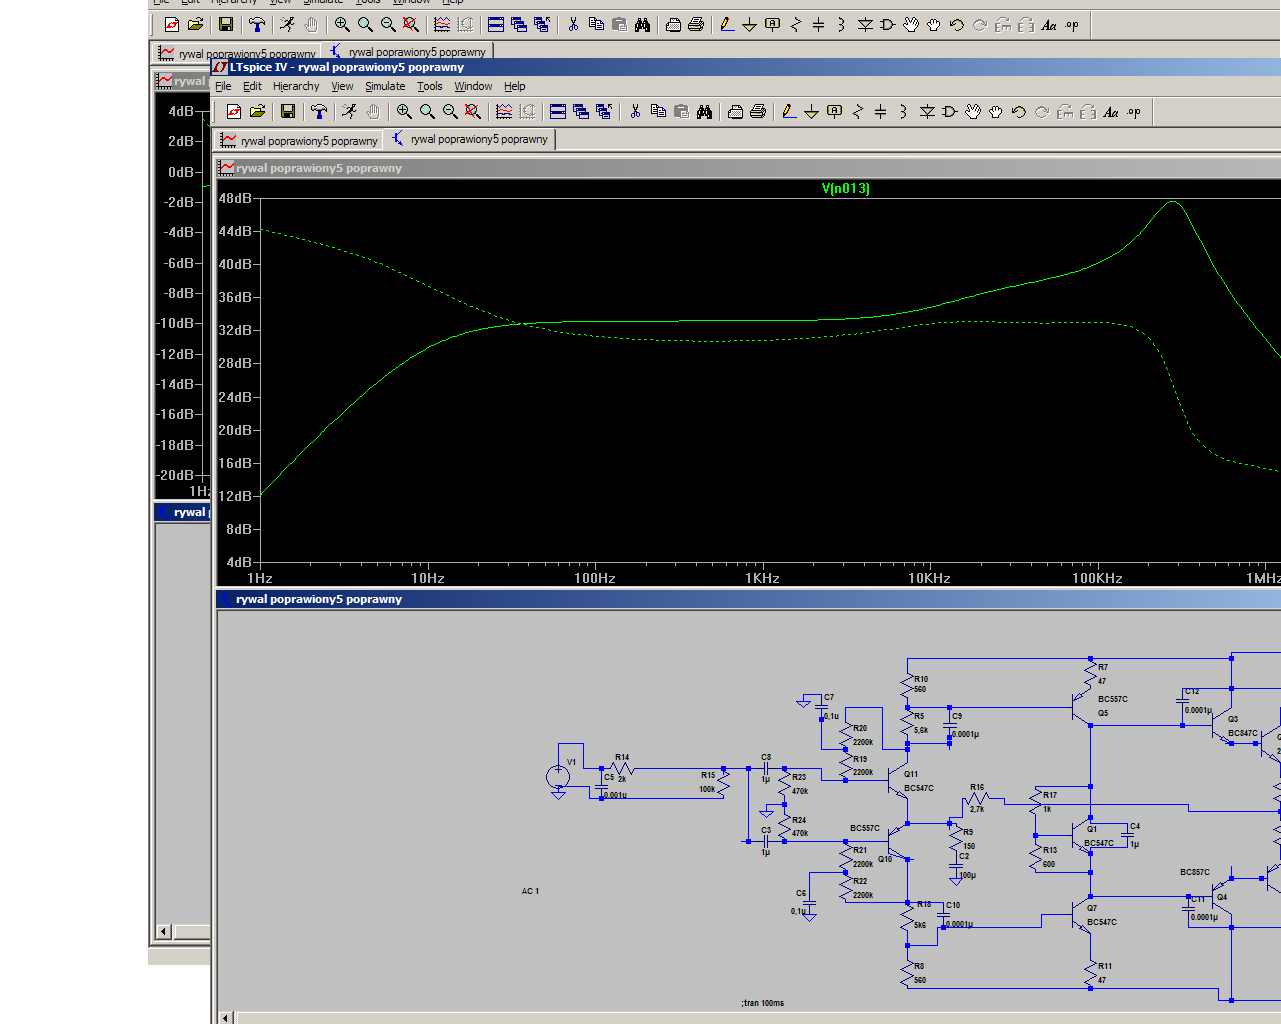
Task: Click Save icon in background window toolbar
Action: [226, 24]
